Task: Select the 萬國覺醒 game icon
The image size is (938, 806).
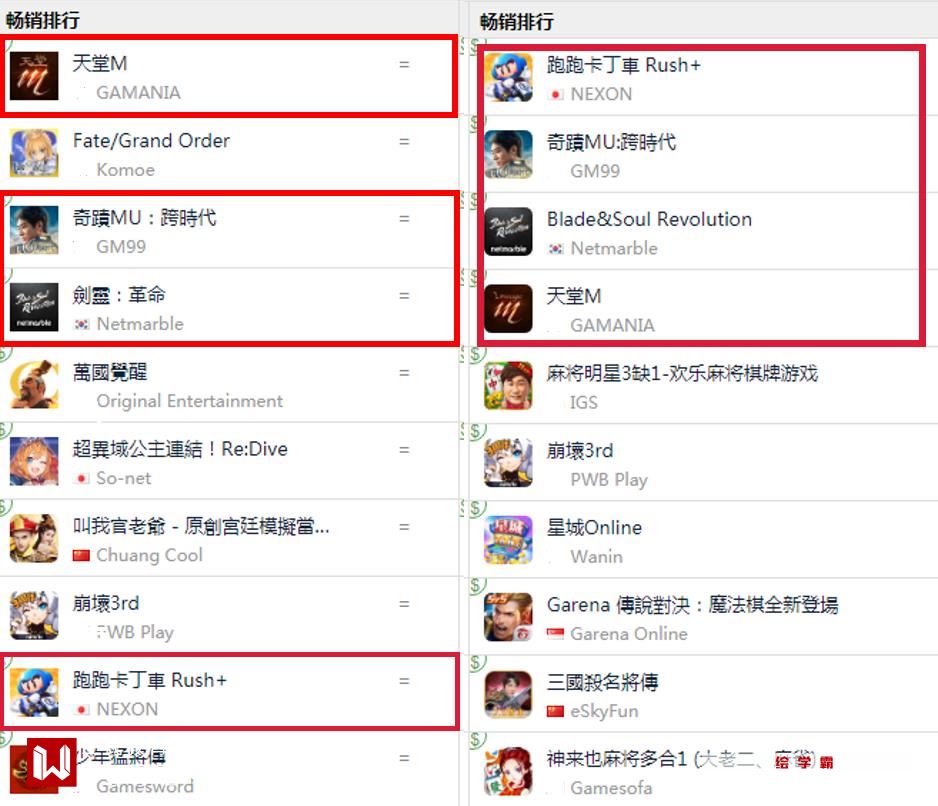Action: [34, 384]
